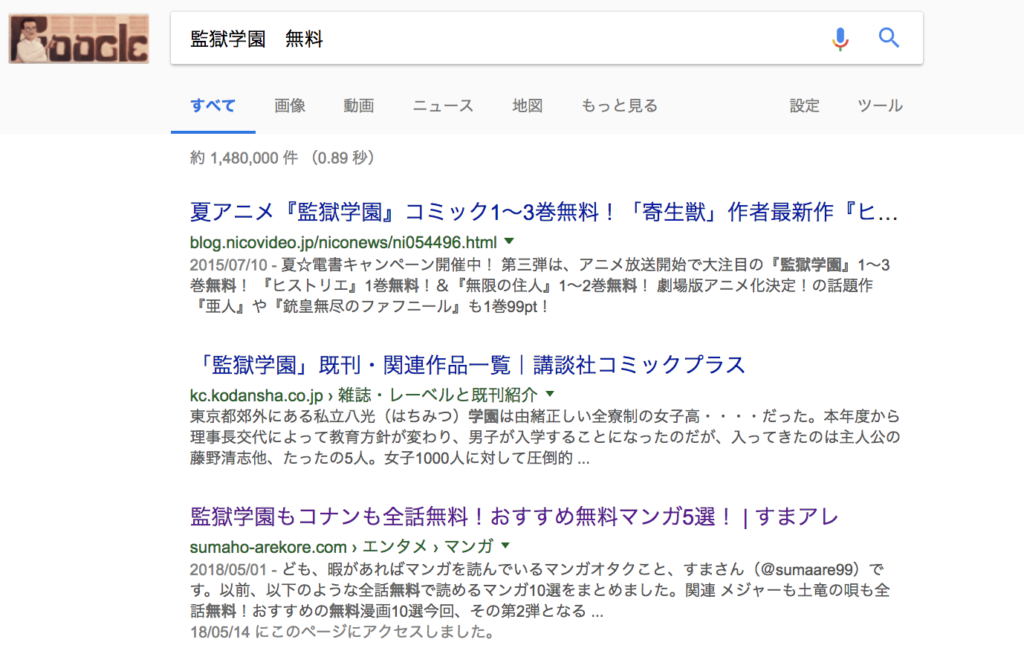Click the 東京都郊外にある私立八光 snippet text
1024x651 pixels.
[x=545, y=437]
